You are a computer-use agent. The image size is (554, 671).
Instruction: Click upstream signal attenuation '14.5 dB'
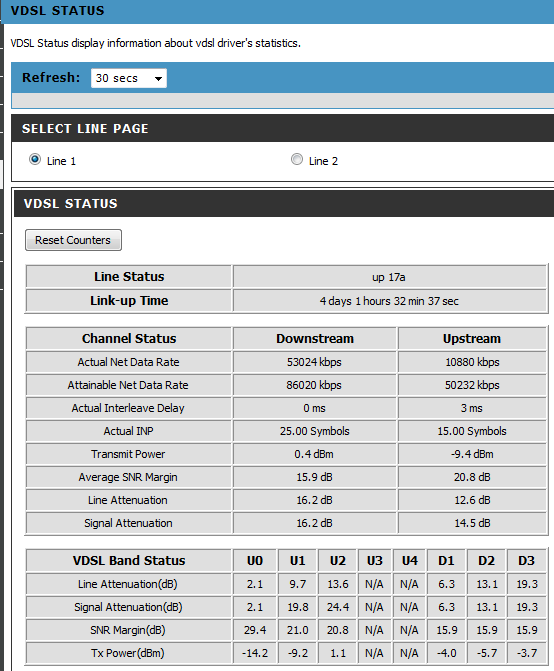472,523
